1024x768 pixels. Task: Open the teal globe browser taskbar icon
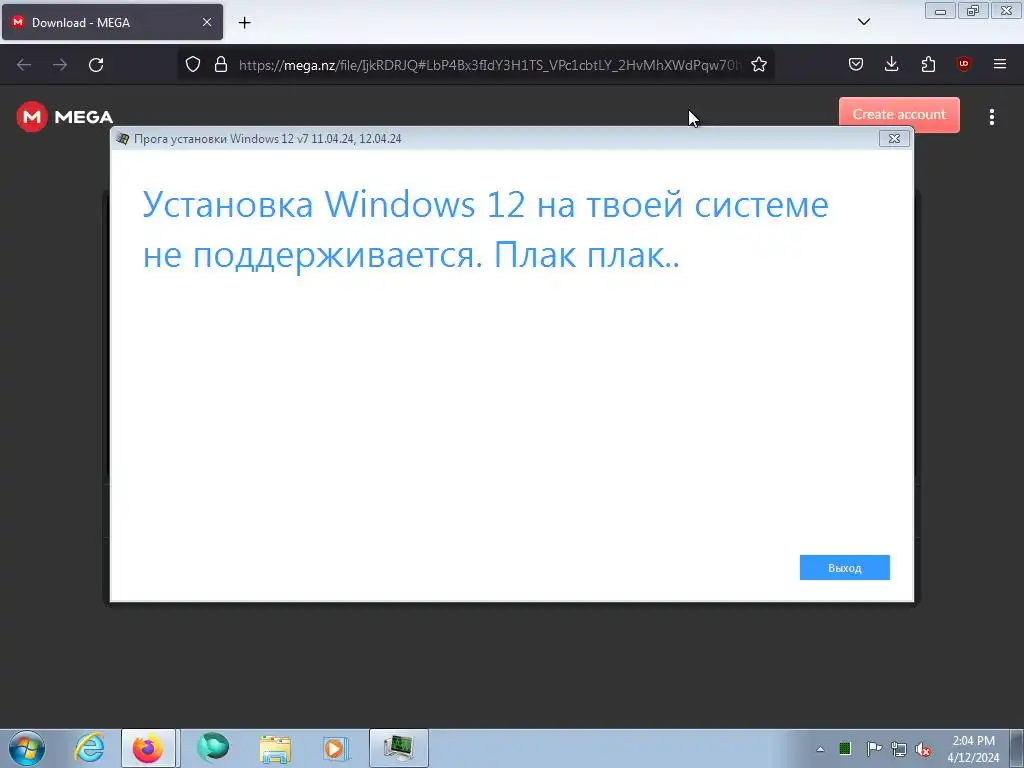click(x=213, y=748)
